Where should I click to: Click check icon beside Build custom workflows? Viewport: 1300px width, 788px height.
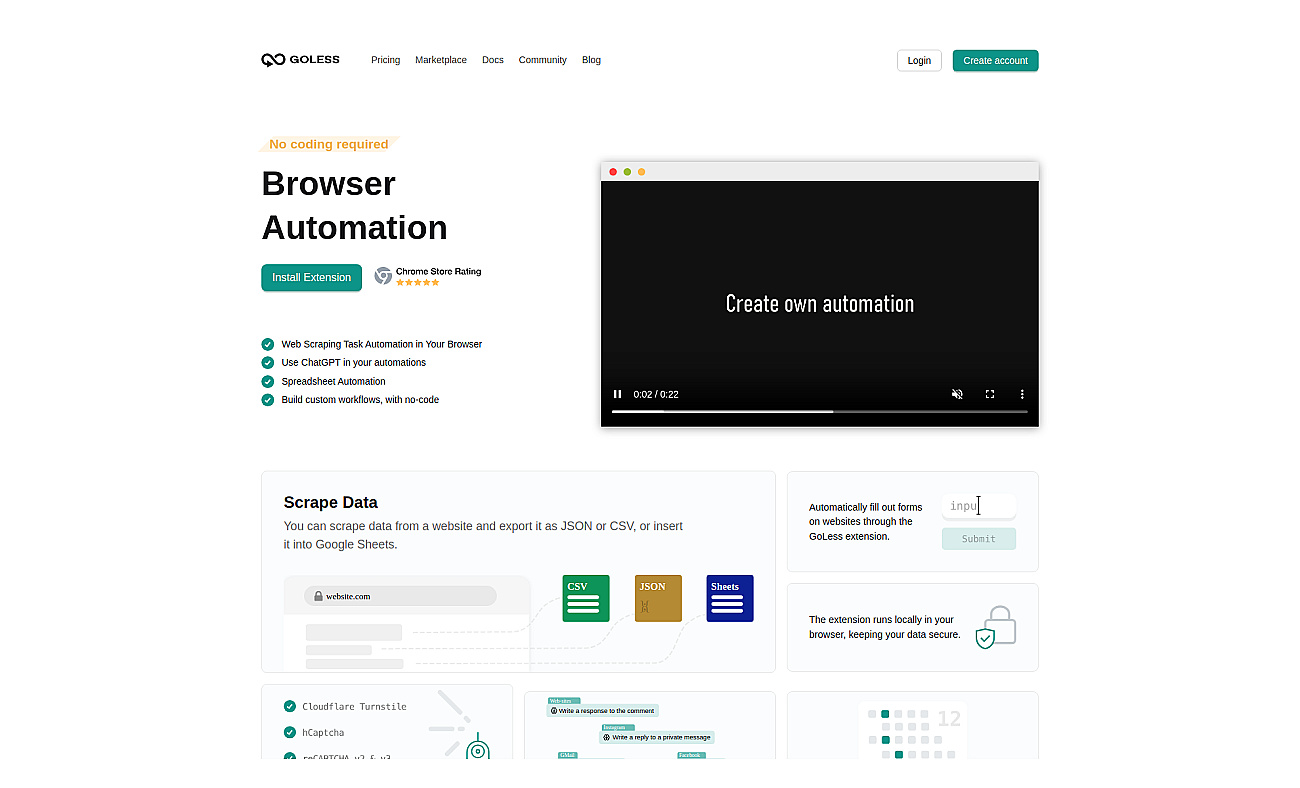267,400
